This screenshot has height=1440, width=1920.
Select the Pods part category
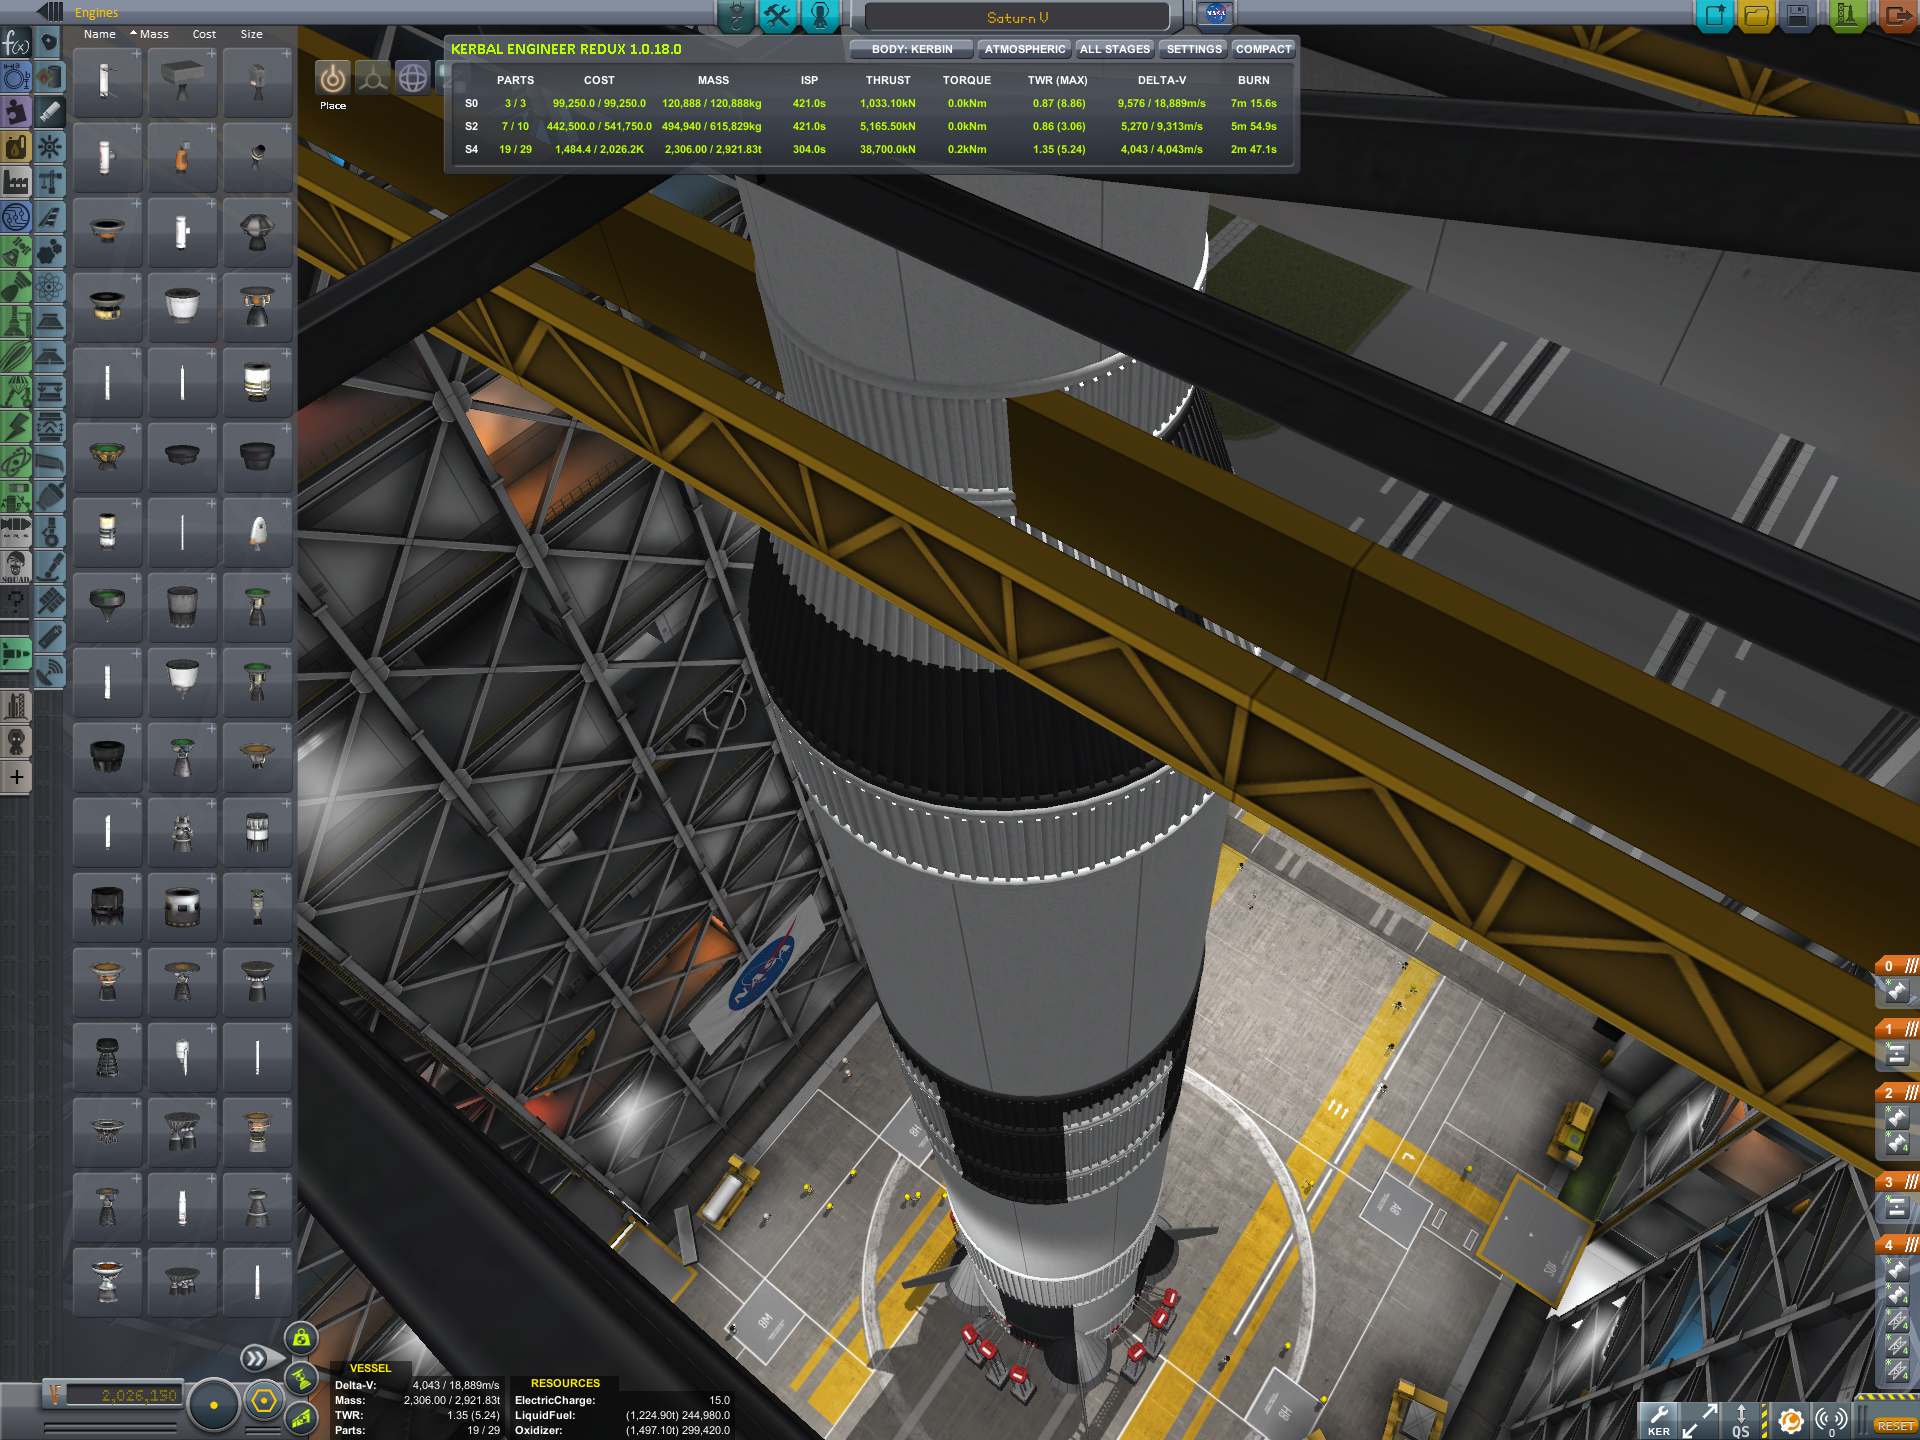49,43
